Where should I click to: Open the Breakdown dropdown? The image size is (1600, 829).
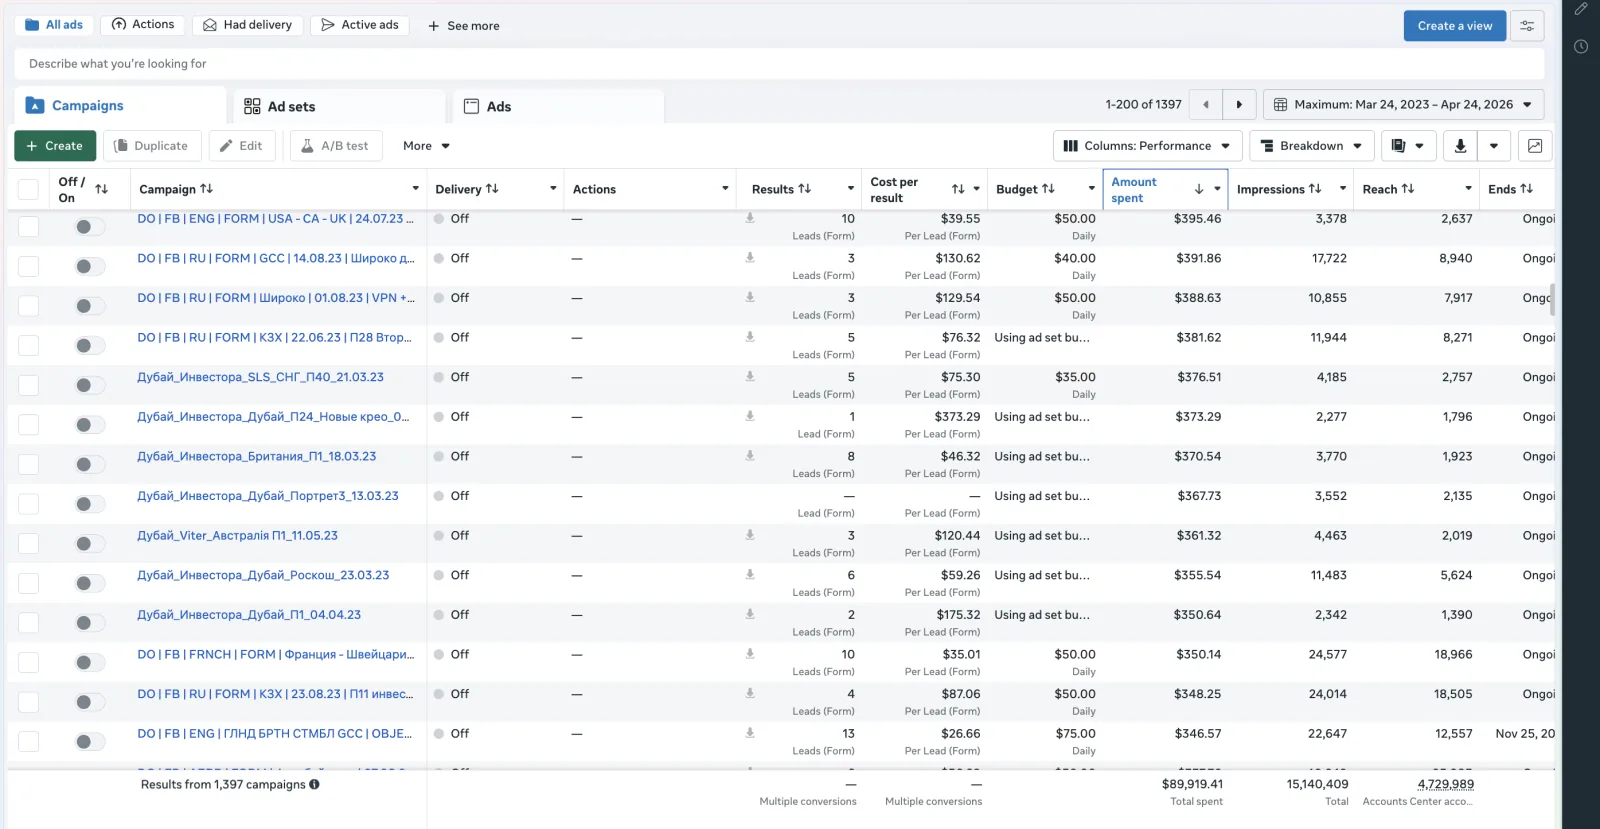(1311, 146)
